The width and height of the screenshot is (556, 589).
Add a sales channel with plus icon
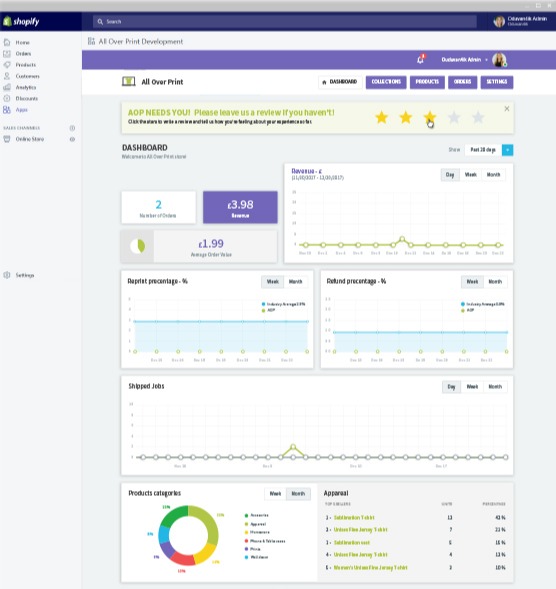coord(72,128)
